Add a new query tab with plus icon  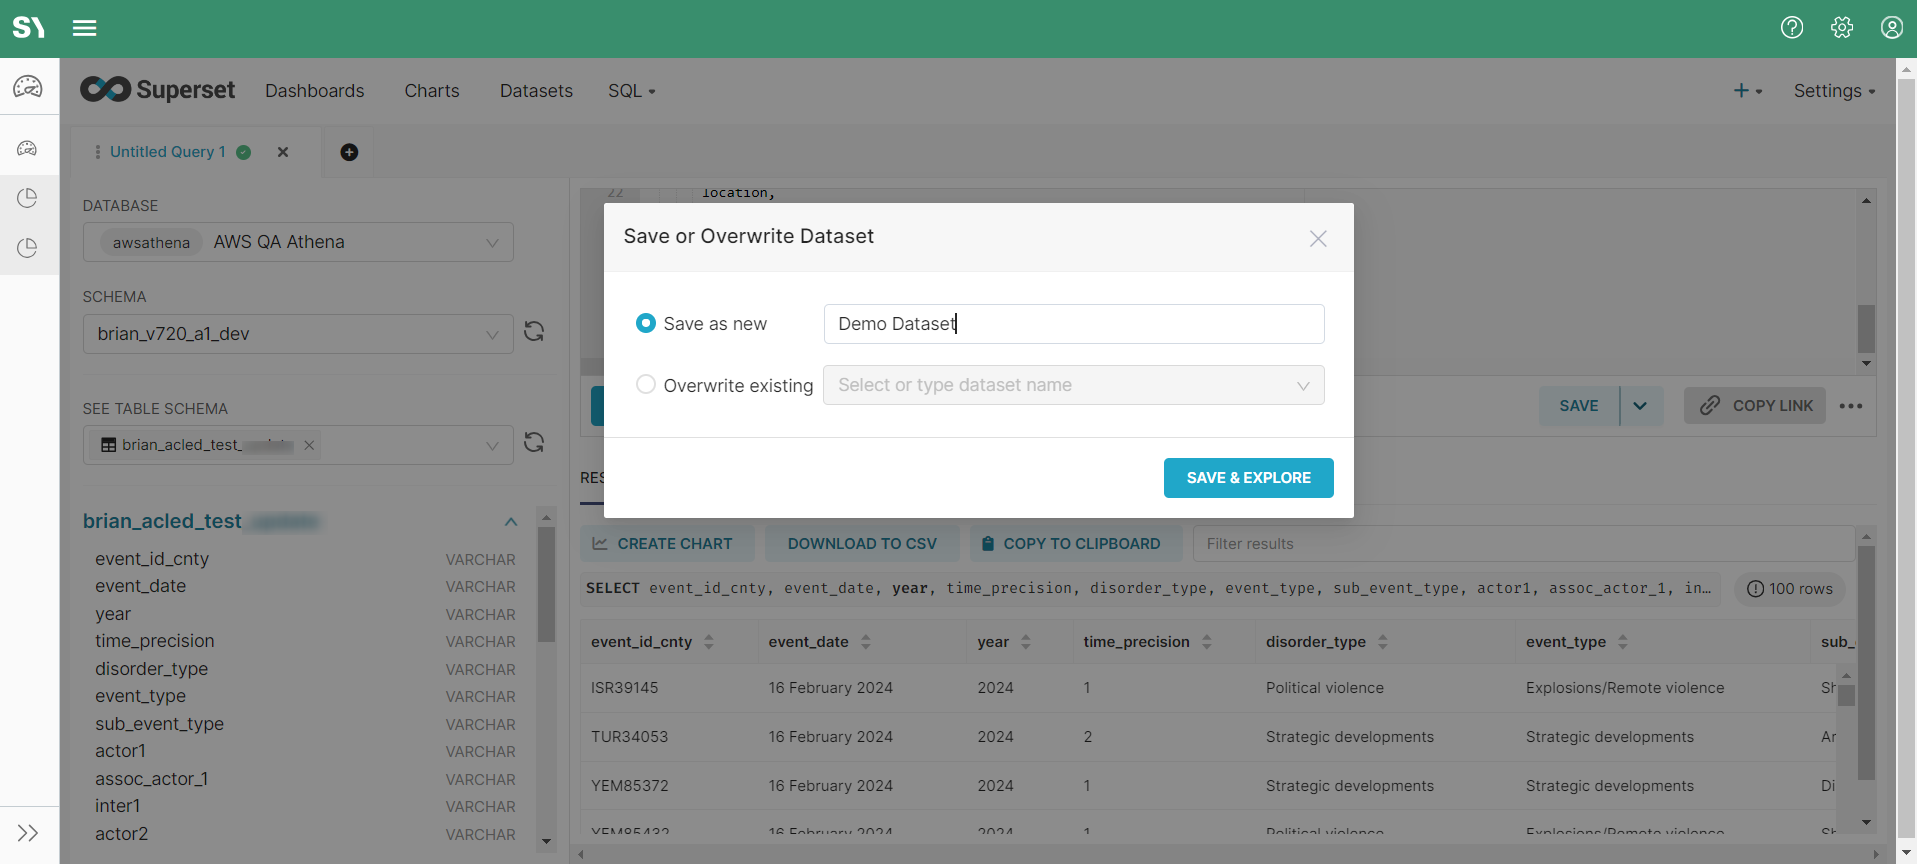click(349, 152)
